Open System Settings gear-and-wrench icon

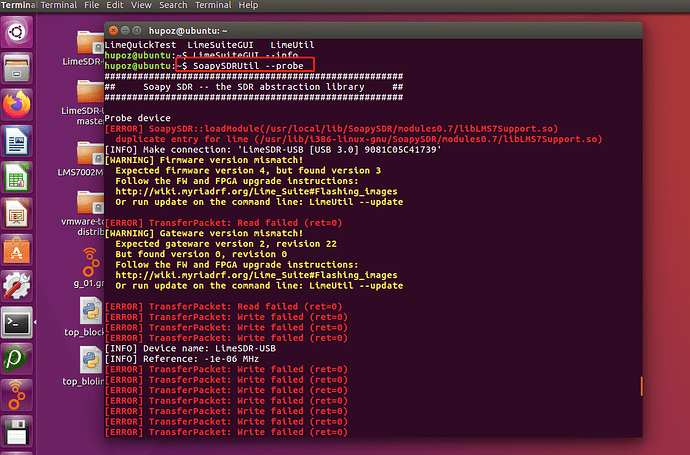(x=17, y=286)
